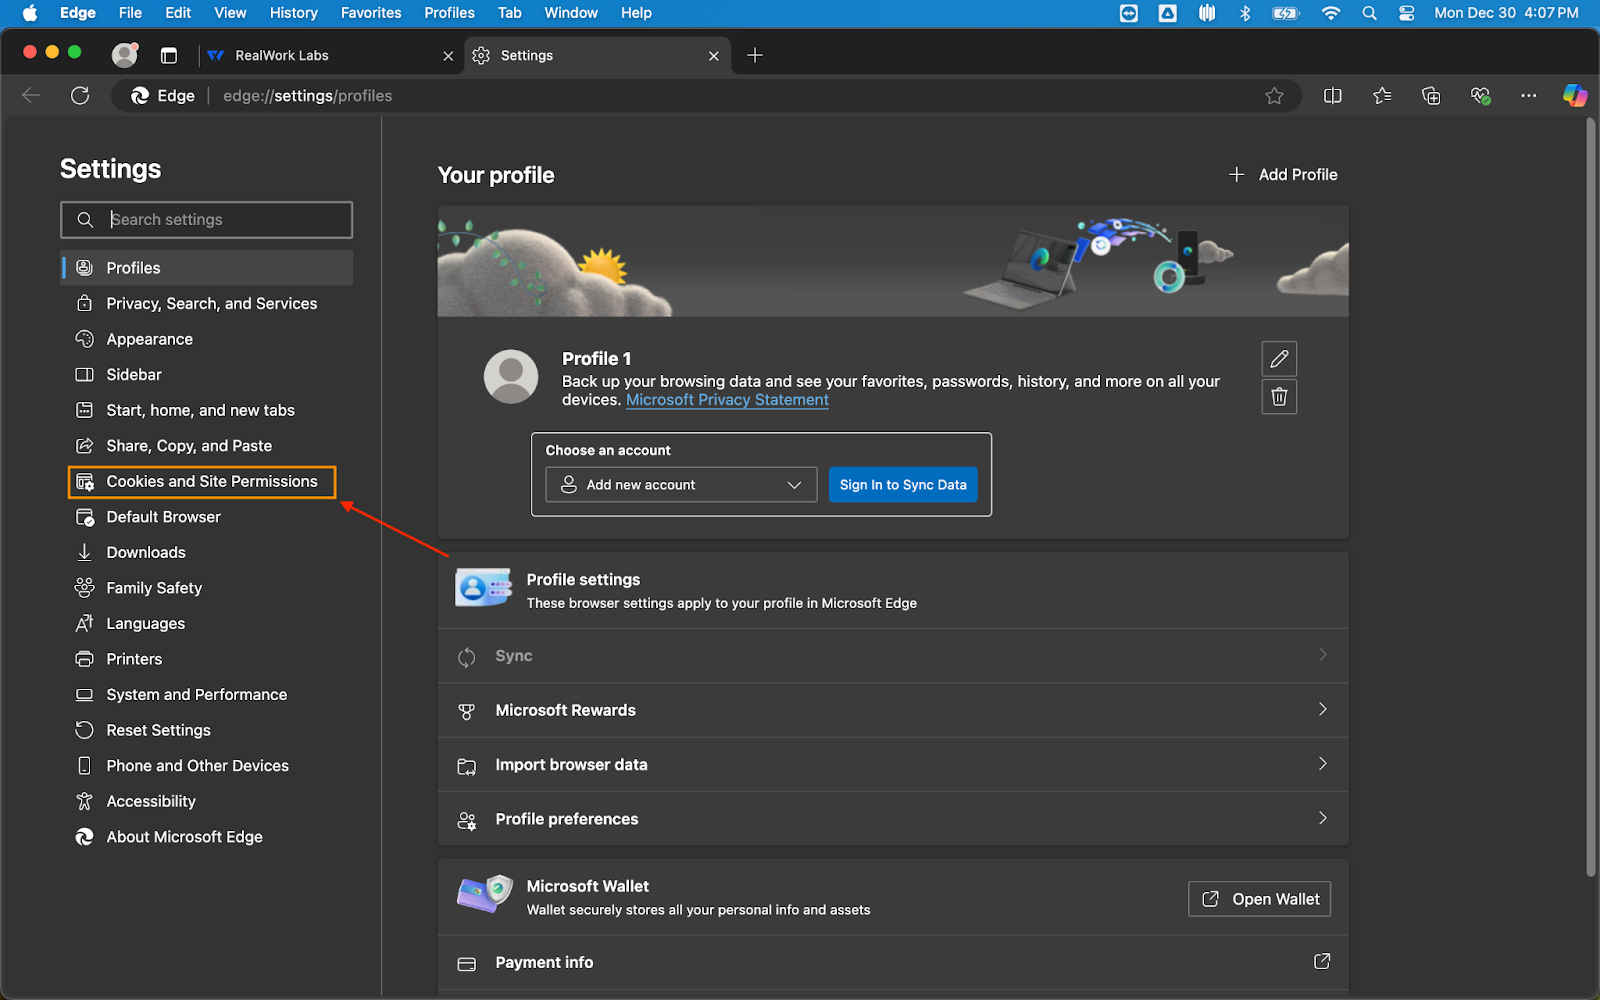Screen dimensions: 1600x1000
Task: Go to Languages settings
Action: (x=206, y=624)
